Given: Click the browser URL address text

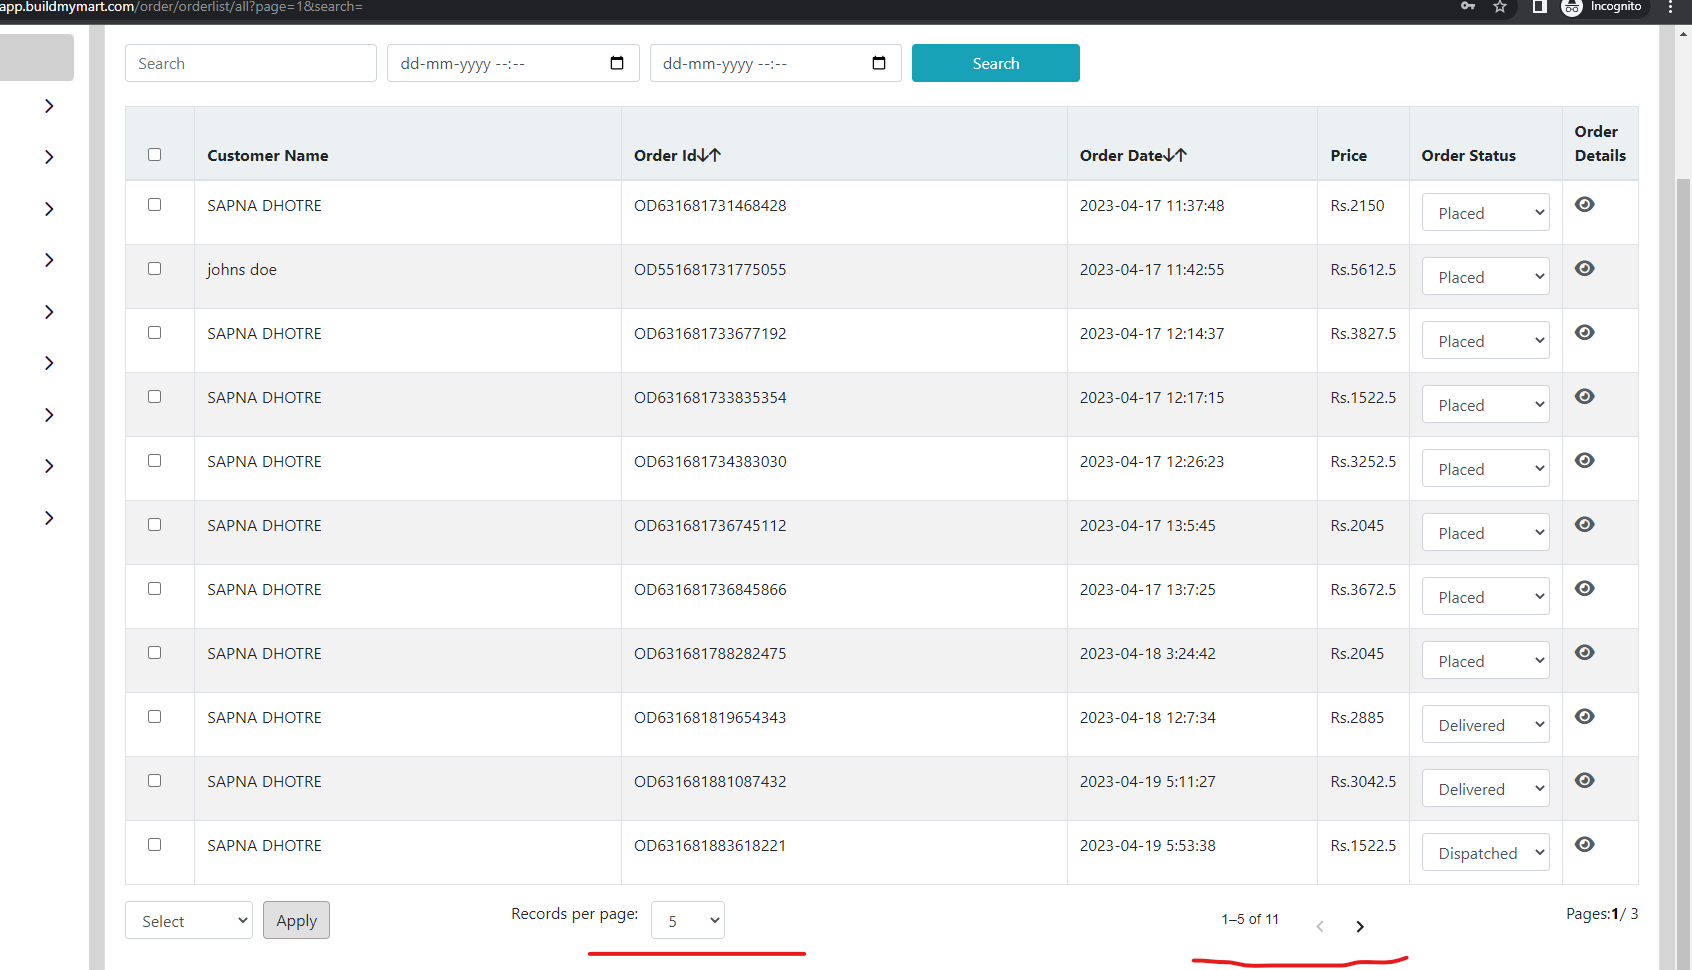Looking at the screenshot, I should click(181, 7).
